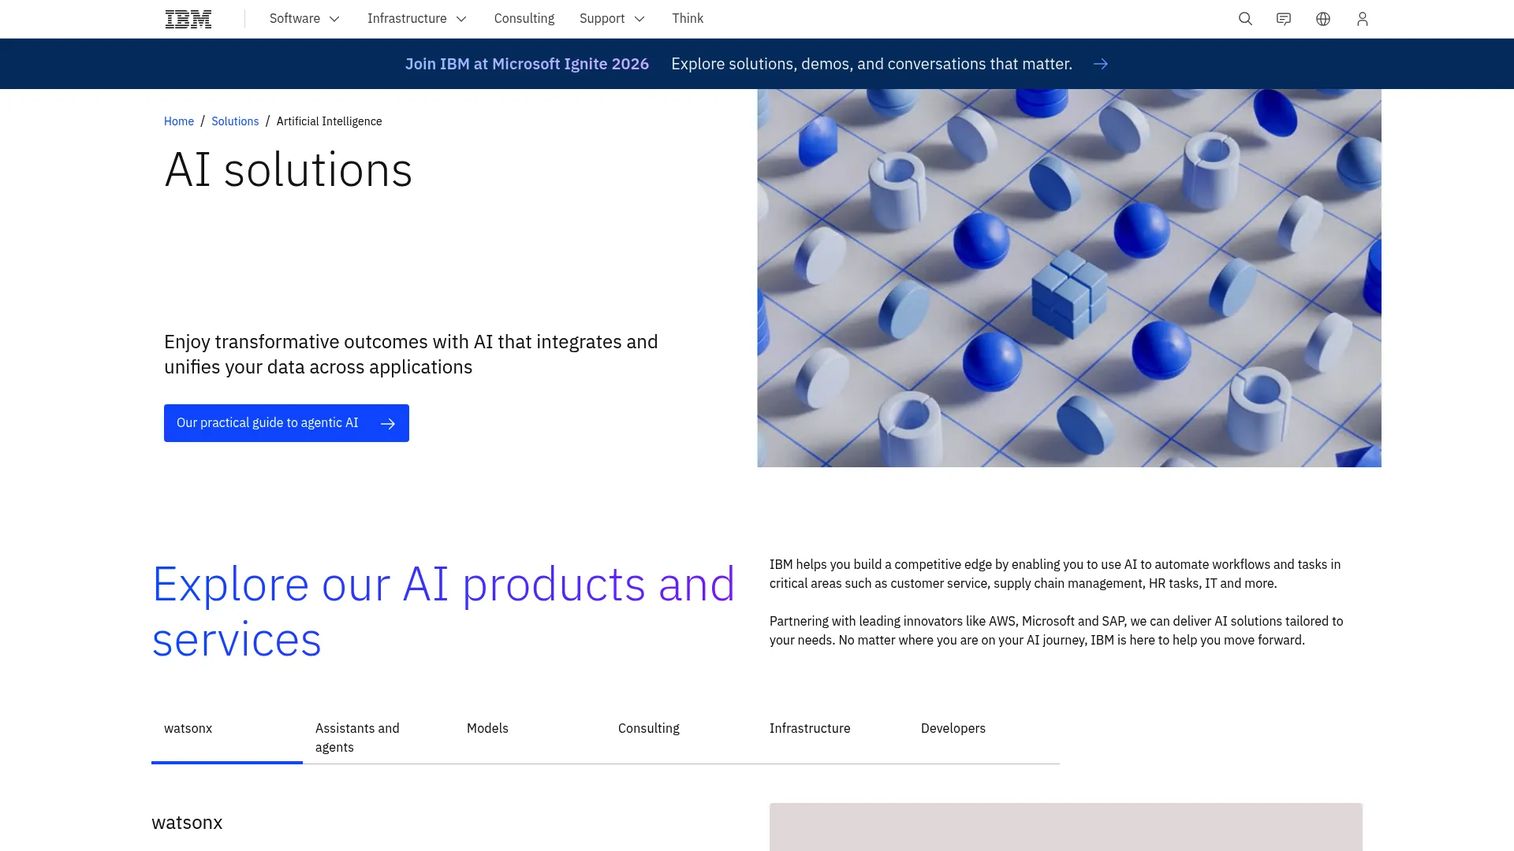Click the Explore our AI products and services heading

(x=443, y=612)
